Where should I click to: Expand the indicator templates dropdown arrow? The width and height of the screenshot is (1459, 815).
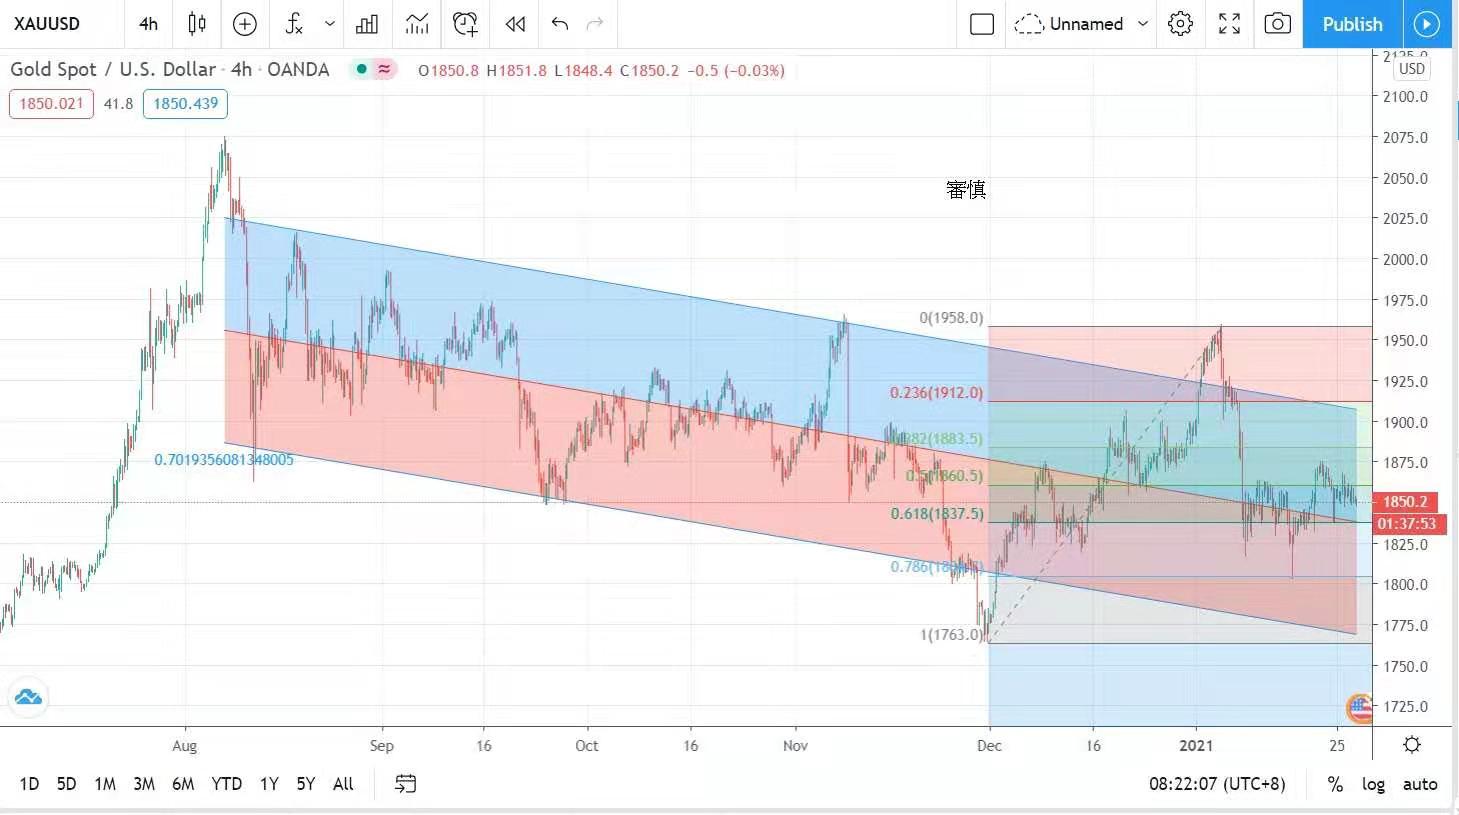click(330, 24)
